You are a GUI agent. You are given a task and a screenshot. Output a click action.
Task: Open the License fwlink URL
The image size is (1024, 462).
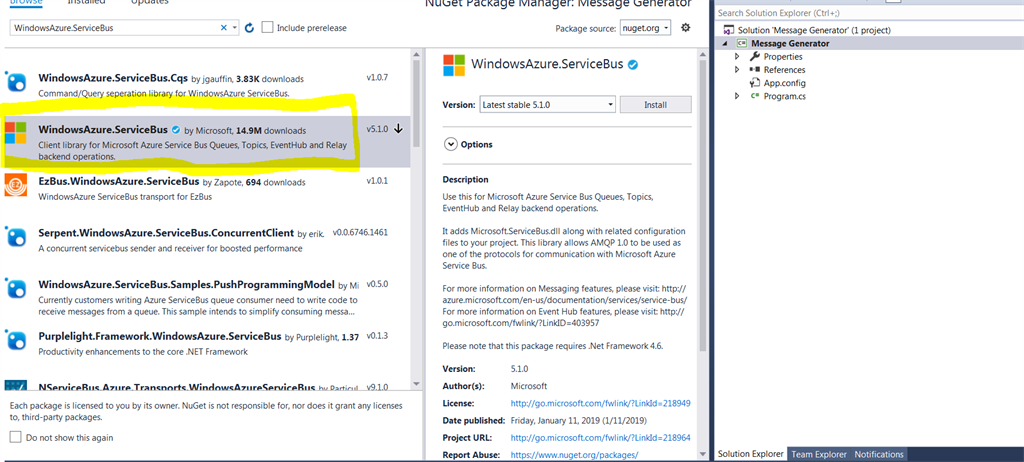(600, 403)
